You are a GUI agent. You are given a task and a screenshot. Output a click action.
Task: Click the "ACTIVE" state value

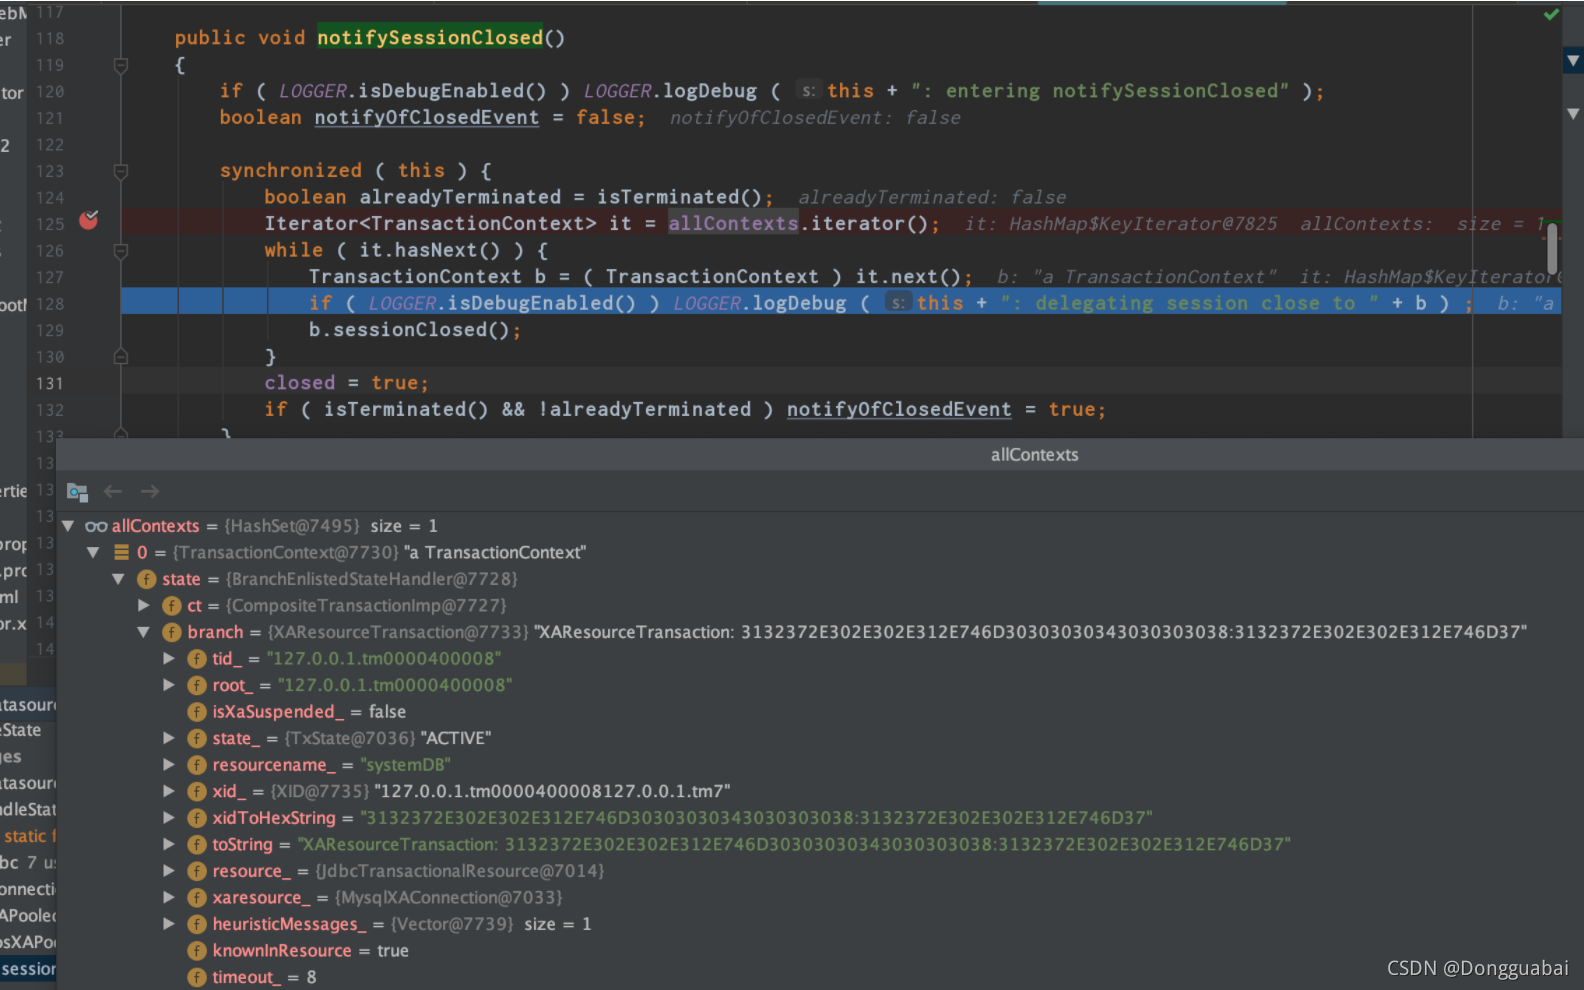[x=456, y=738]
